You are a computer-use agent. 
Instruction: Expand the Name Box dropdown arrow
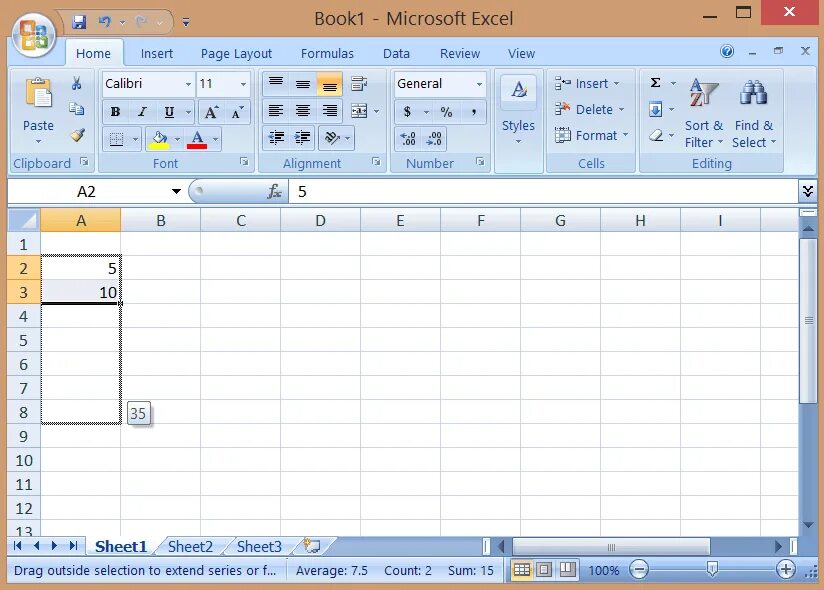(x=176, y=192)
